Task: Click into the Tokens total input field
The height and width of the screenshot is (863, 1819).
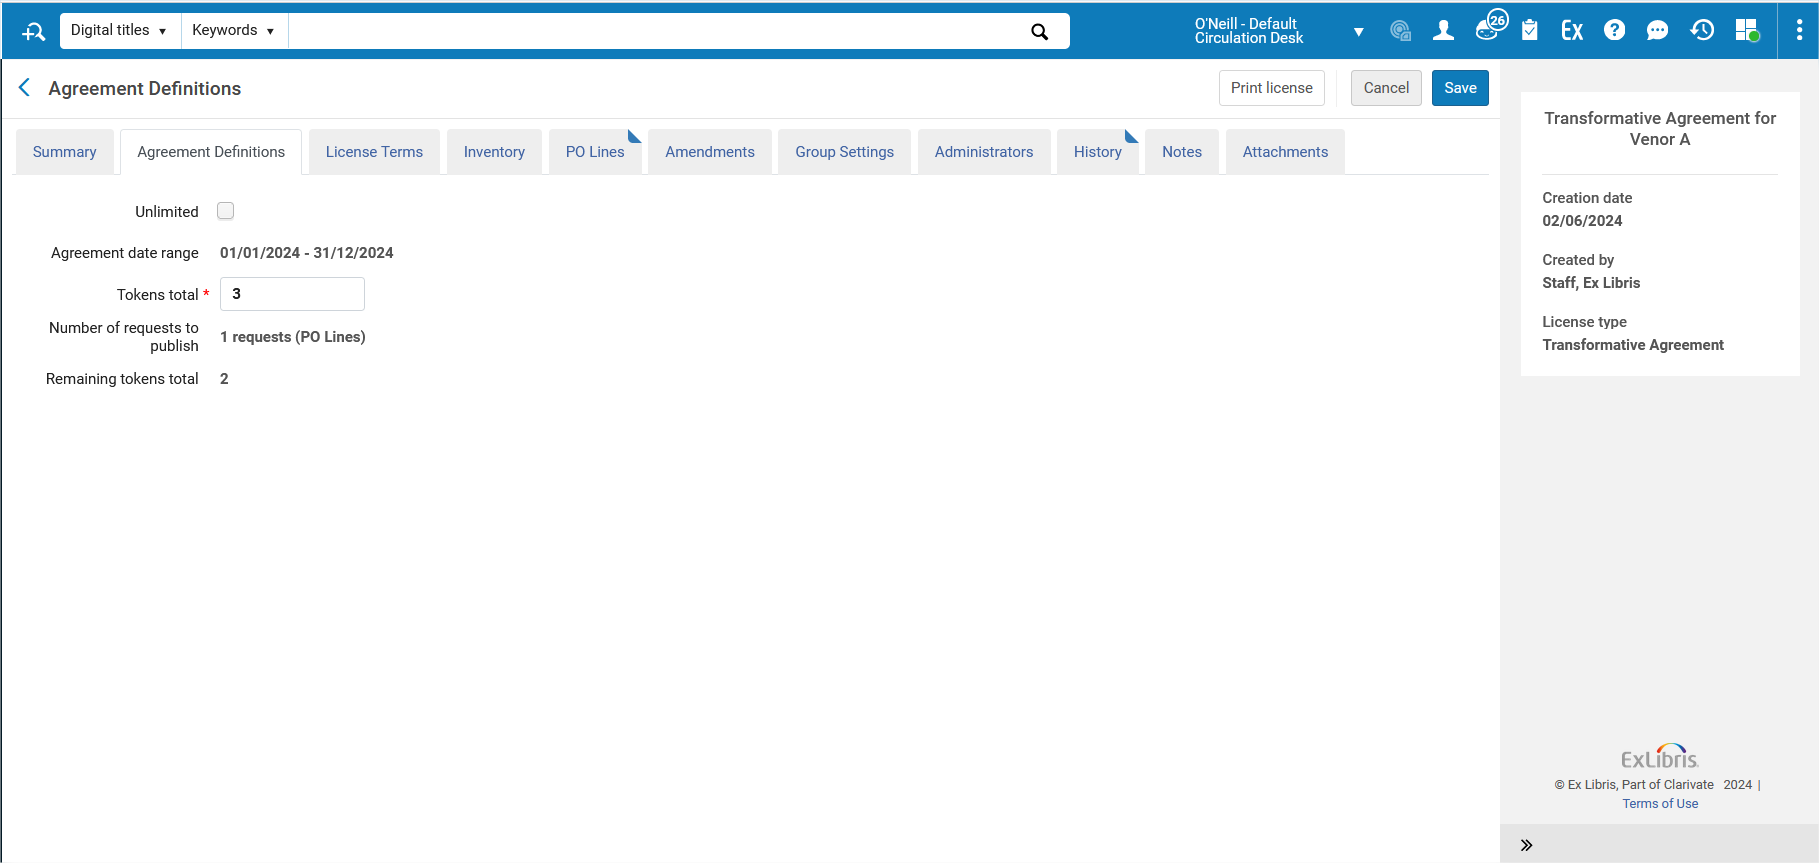Action: 292,294
